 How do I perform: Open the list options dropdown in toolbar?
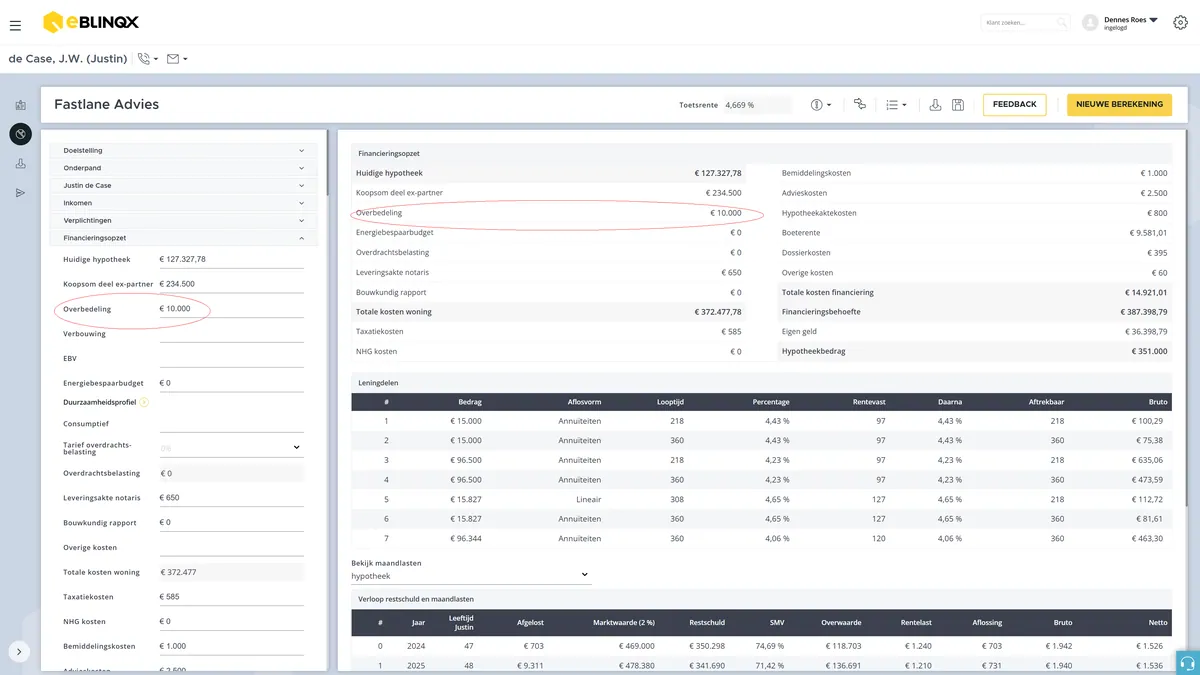point(896,104)
